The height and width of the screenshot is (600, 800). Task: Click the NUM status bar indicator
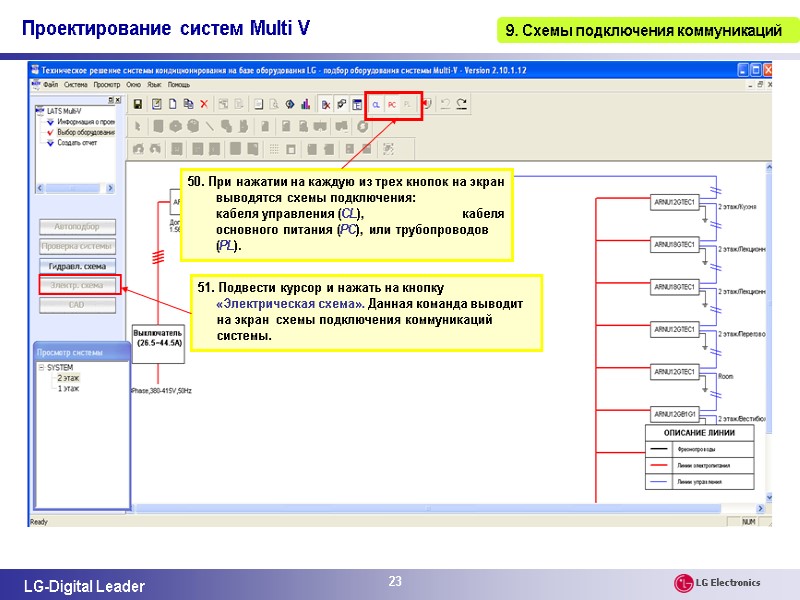(x=748, y=522)
